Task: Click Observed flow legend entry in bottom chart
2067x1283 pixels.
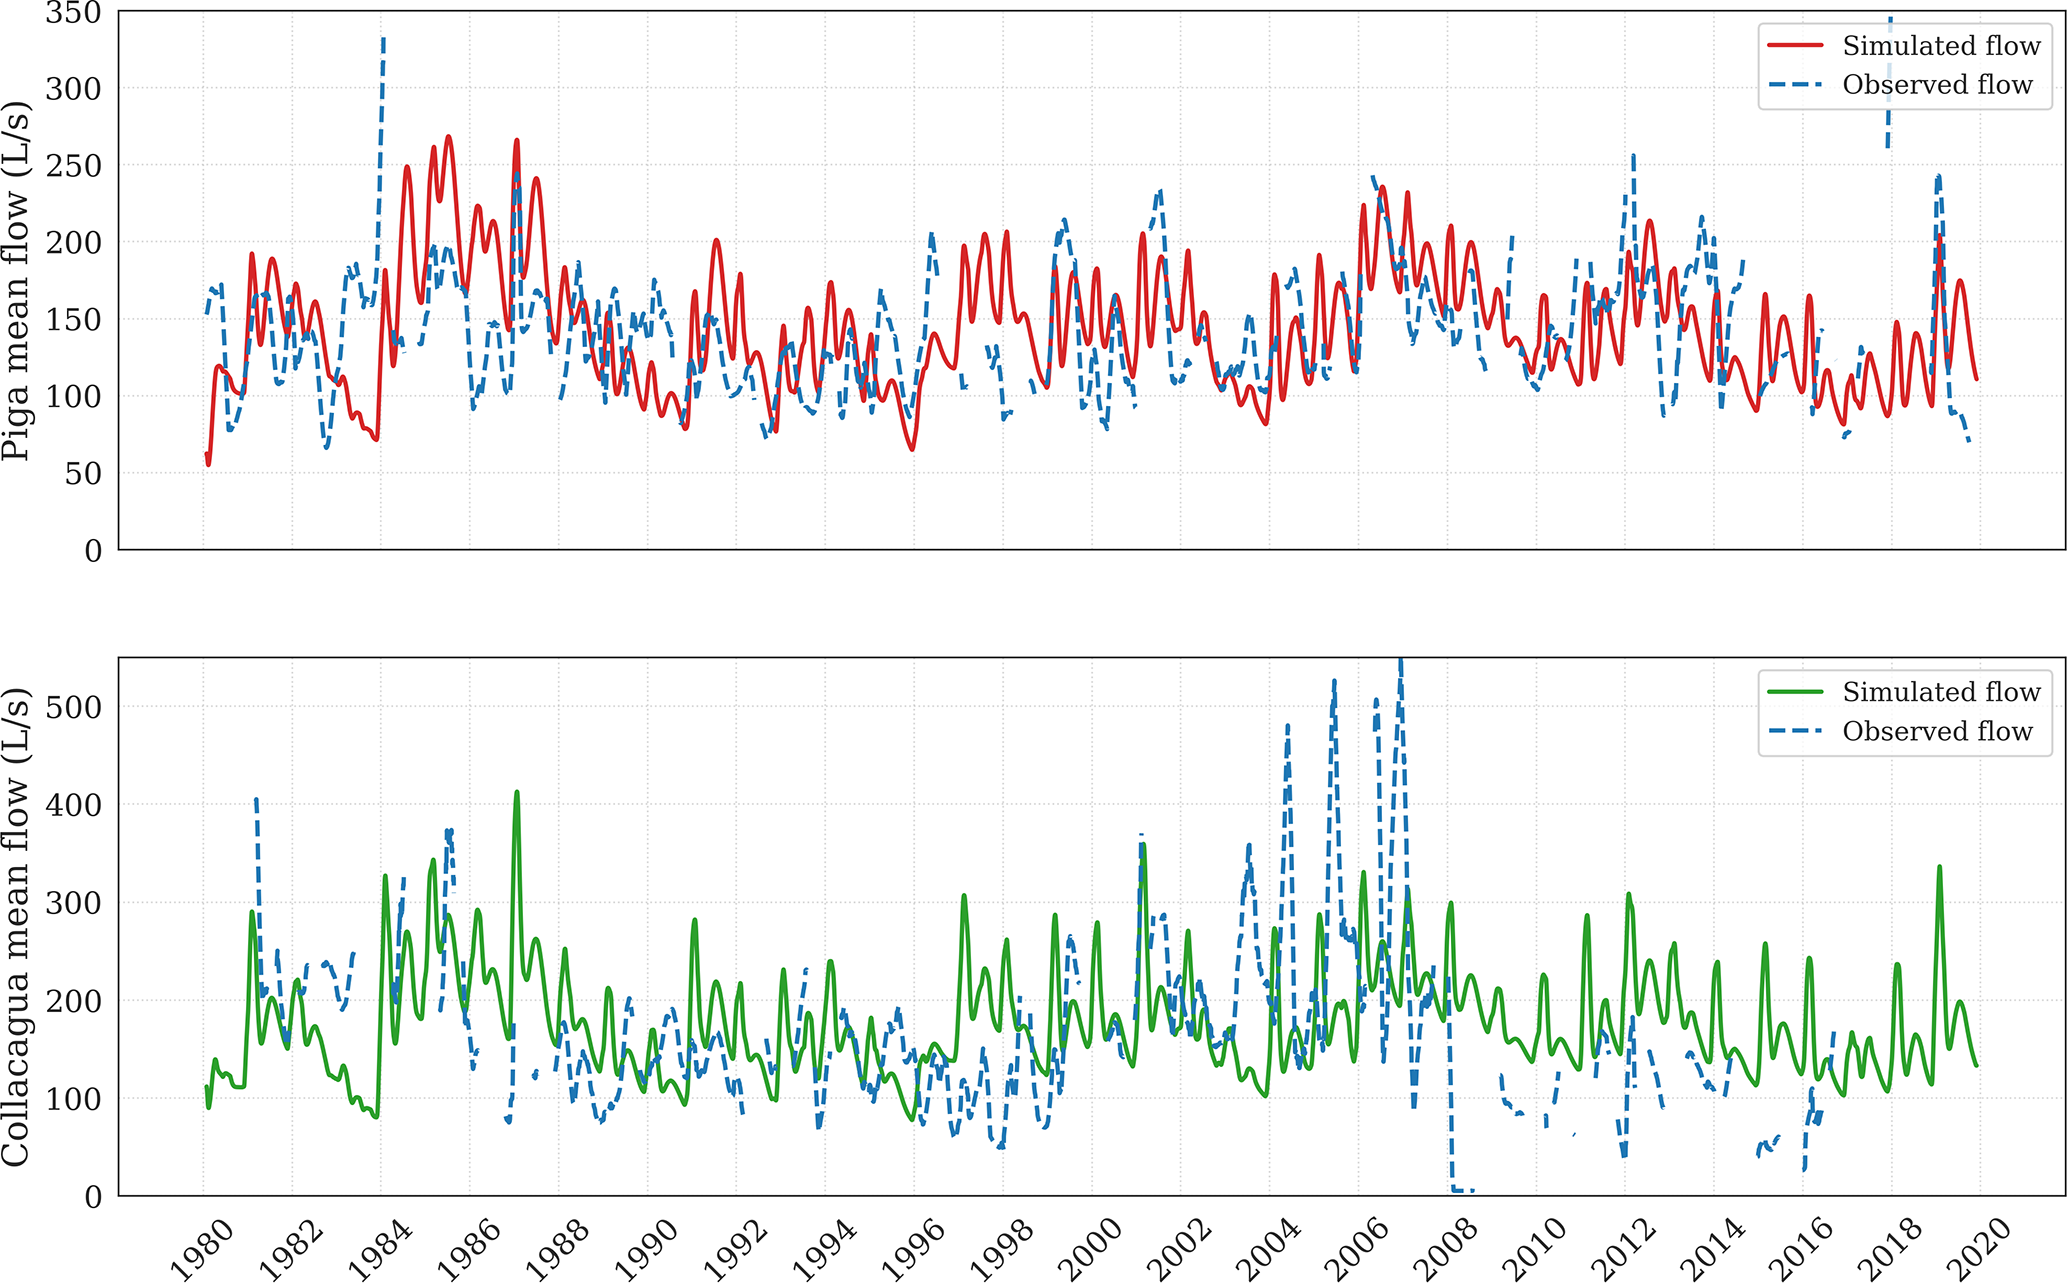Action: (x=1936, y=731)
